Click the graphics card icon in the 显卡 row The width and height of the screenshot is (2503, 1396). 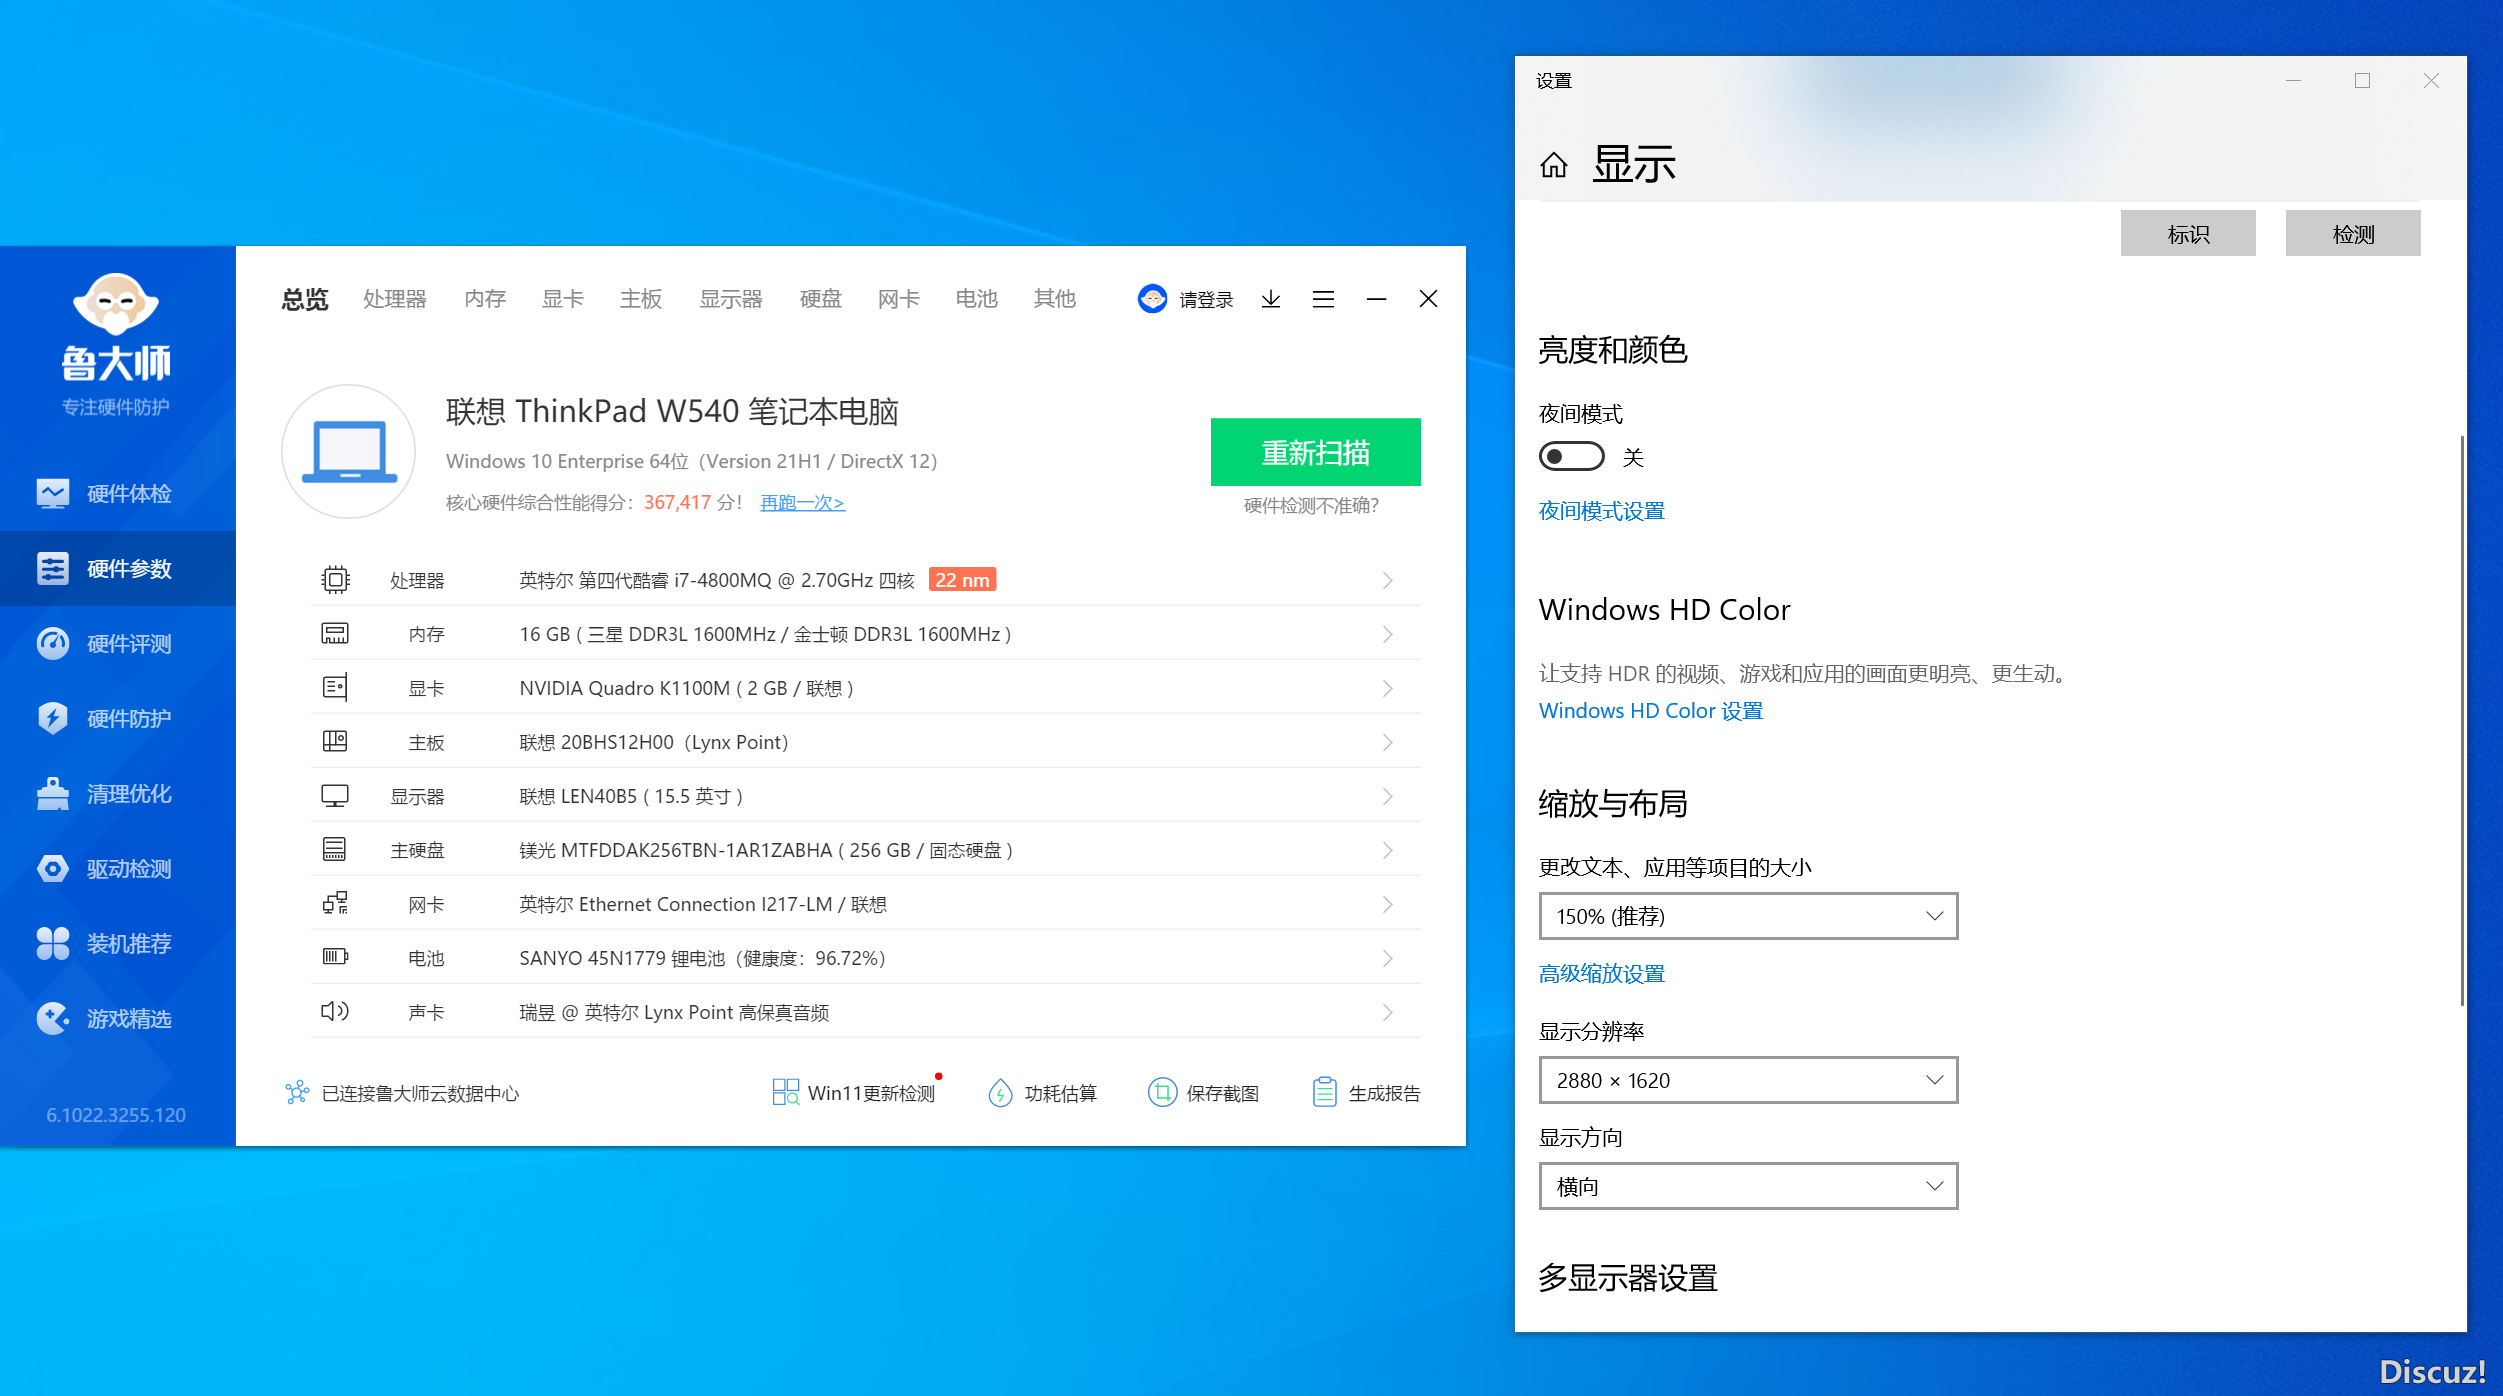point(335,688)
